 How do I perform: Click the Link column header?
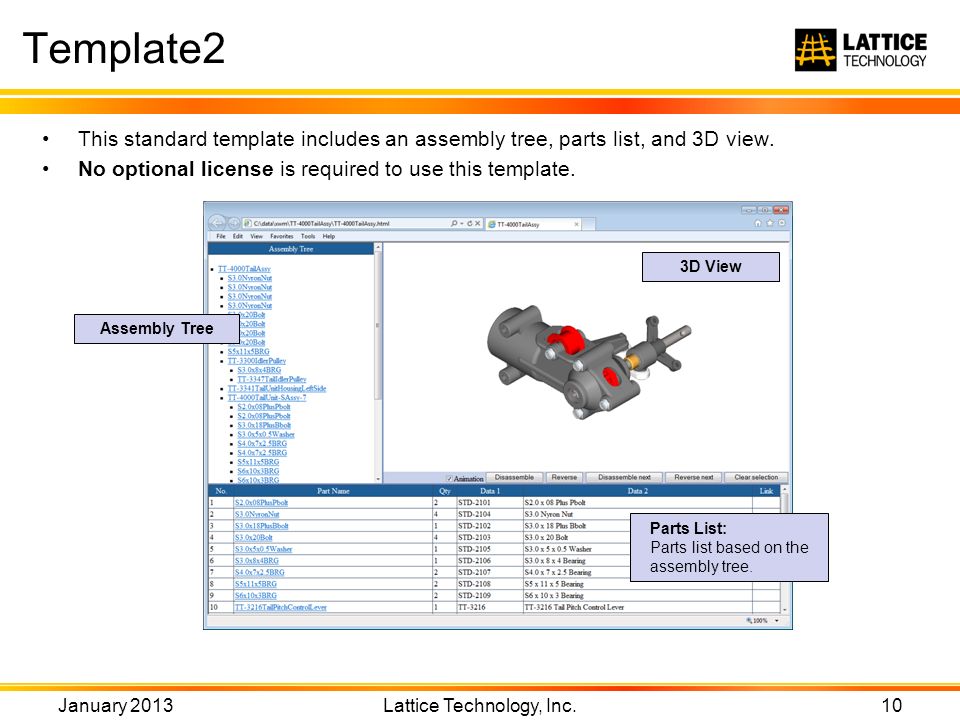[x=766, y=491]
